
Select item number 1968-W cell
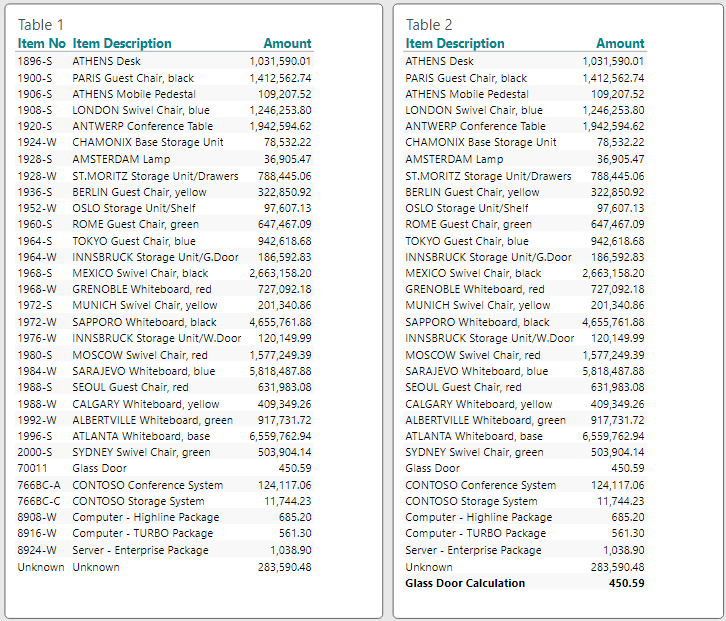pos(37,289)
